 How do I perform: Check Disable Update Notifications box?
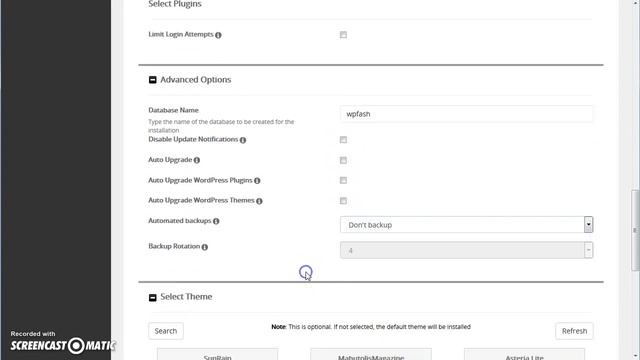(x=343, y=140)
